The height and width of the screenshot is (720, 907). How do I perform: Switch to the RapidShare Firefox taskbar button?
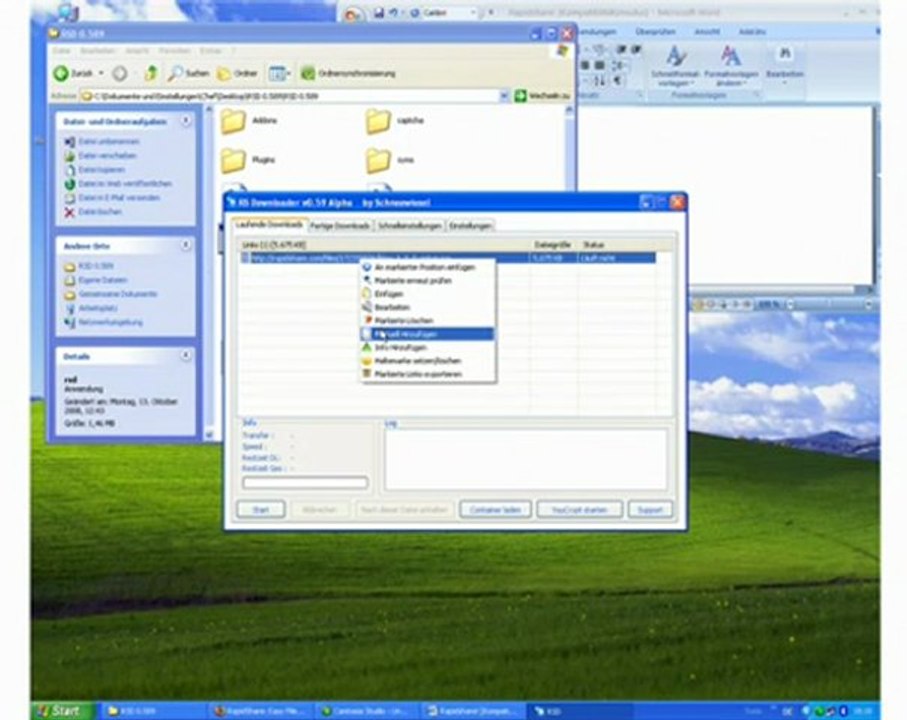[x=262, y=711]
